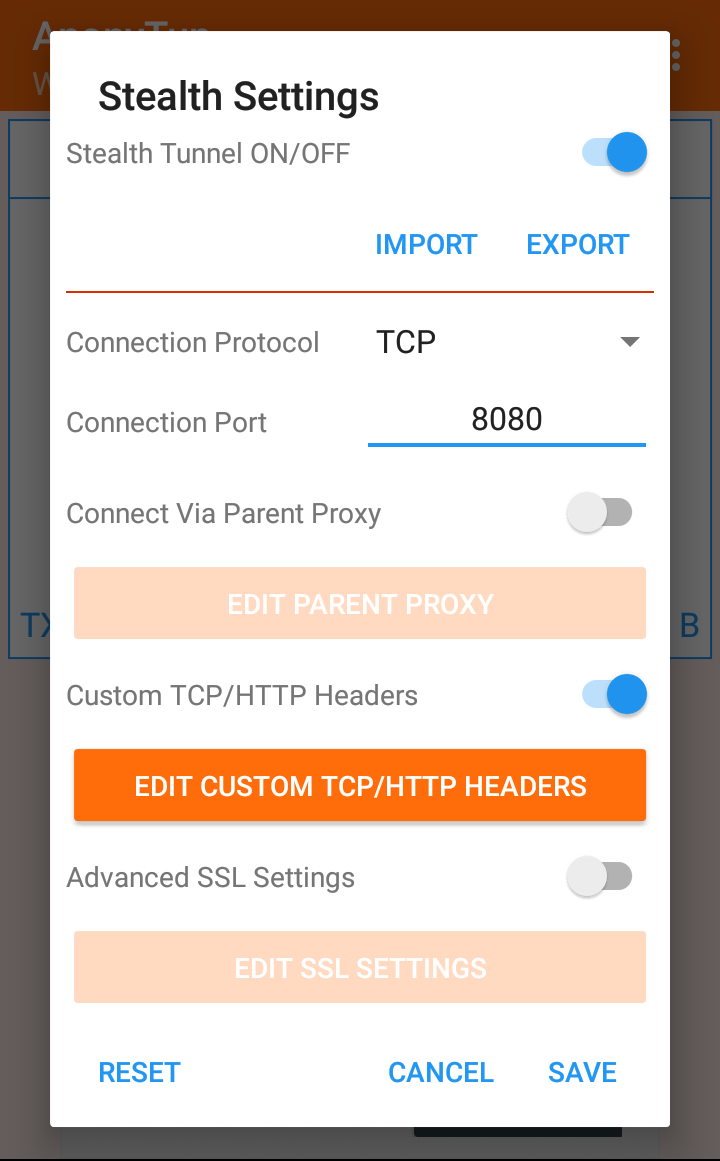Viewport: 720px width, 1161px height.
Task: Dismiss the dialog with CANCEL
Action: coord(441,1073)
